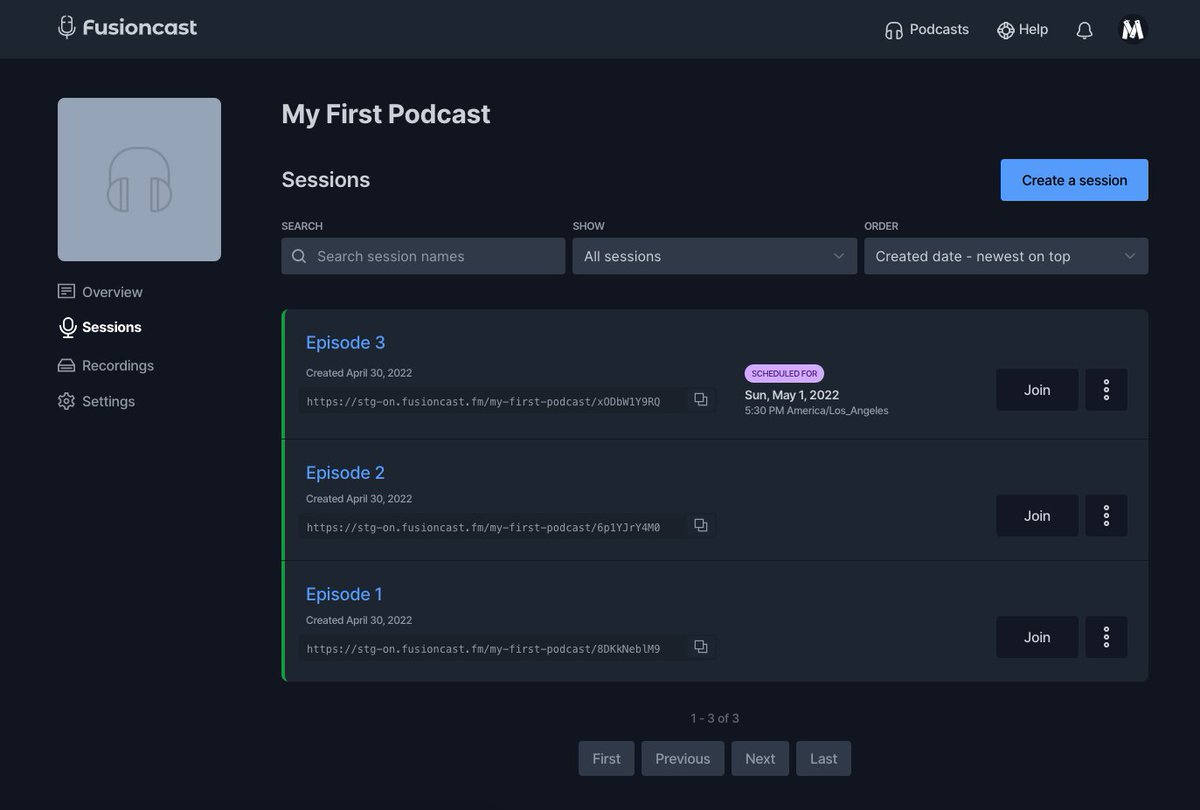The width and height of the screenshot is (1200, 810).
Task: Open the Episode 3 session link
Action: pos(345,343)
